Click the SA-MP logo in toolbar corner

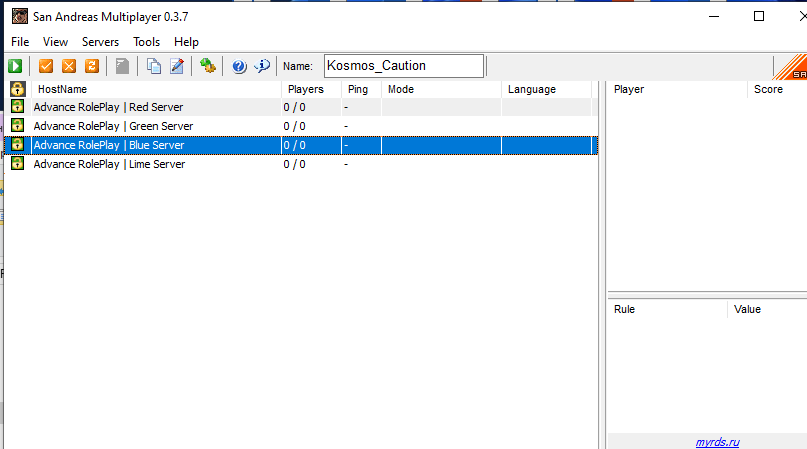click(x=791, y=67)
